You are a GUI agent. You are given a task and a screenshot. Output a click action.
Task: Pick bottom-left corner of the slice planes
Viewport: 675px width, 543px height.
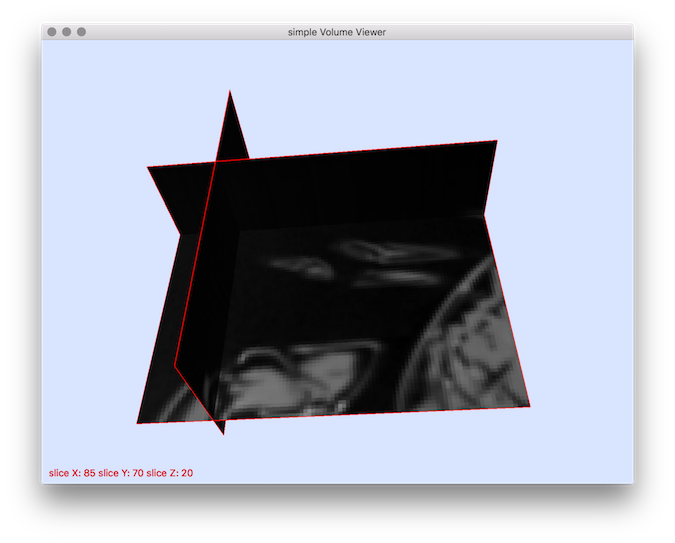138,422
